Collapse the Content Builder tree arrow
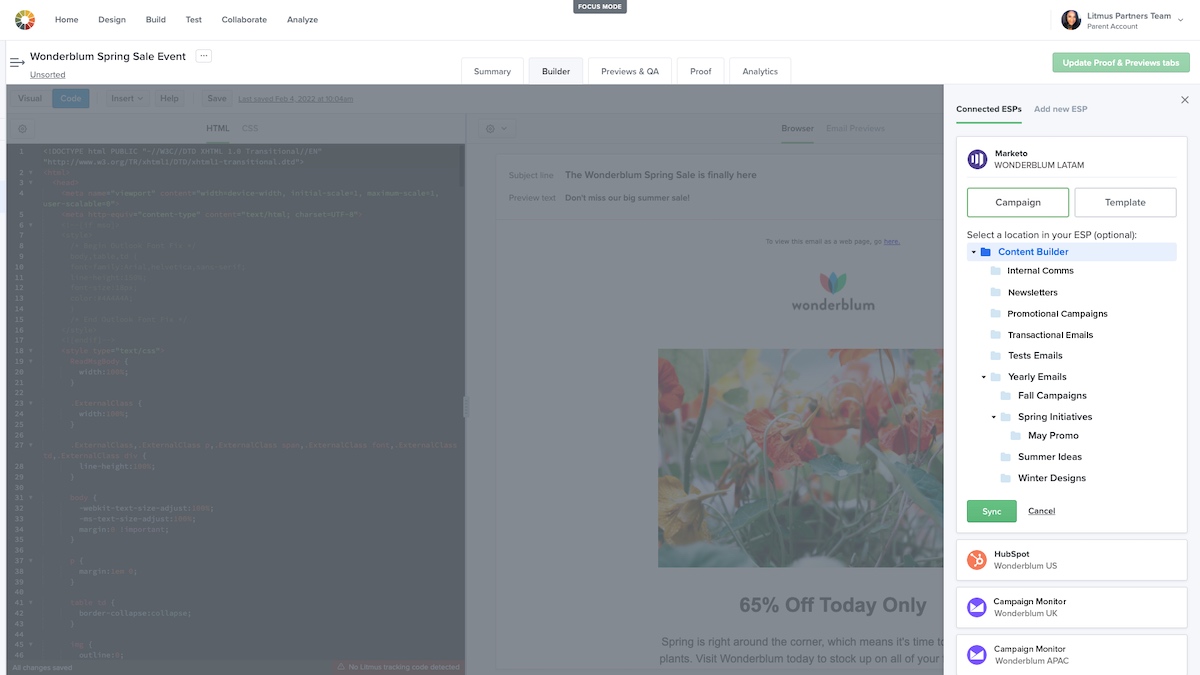The width and height of the screenshot is (1200, 675). coord(974,252)
